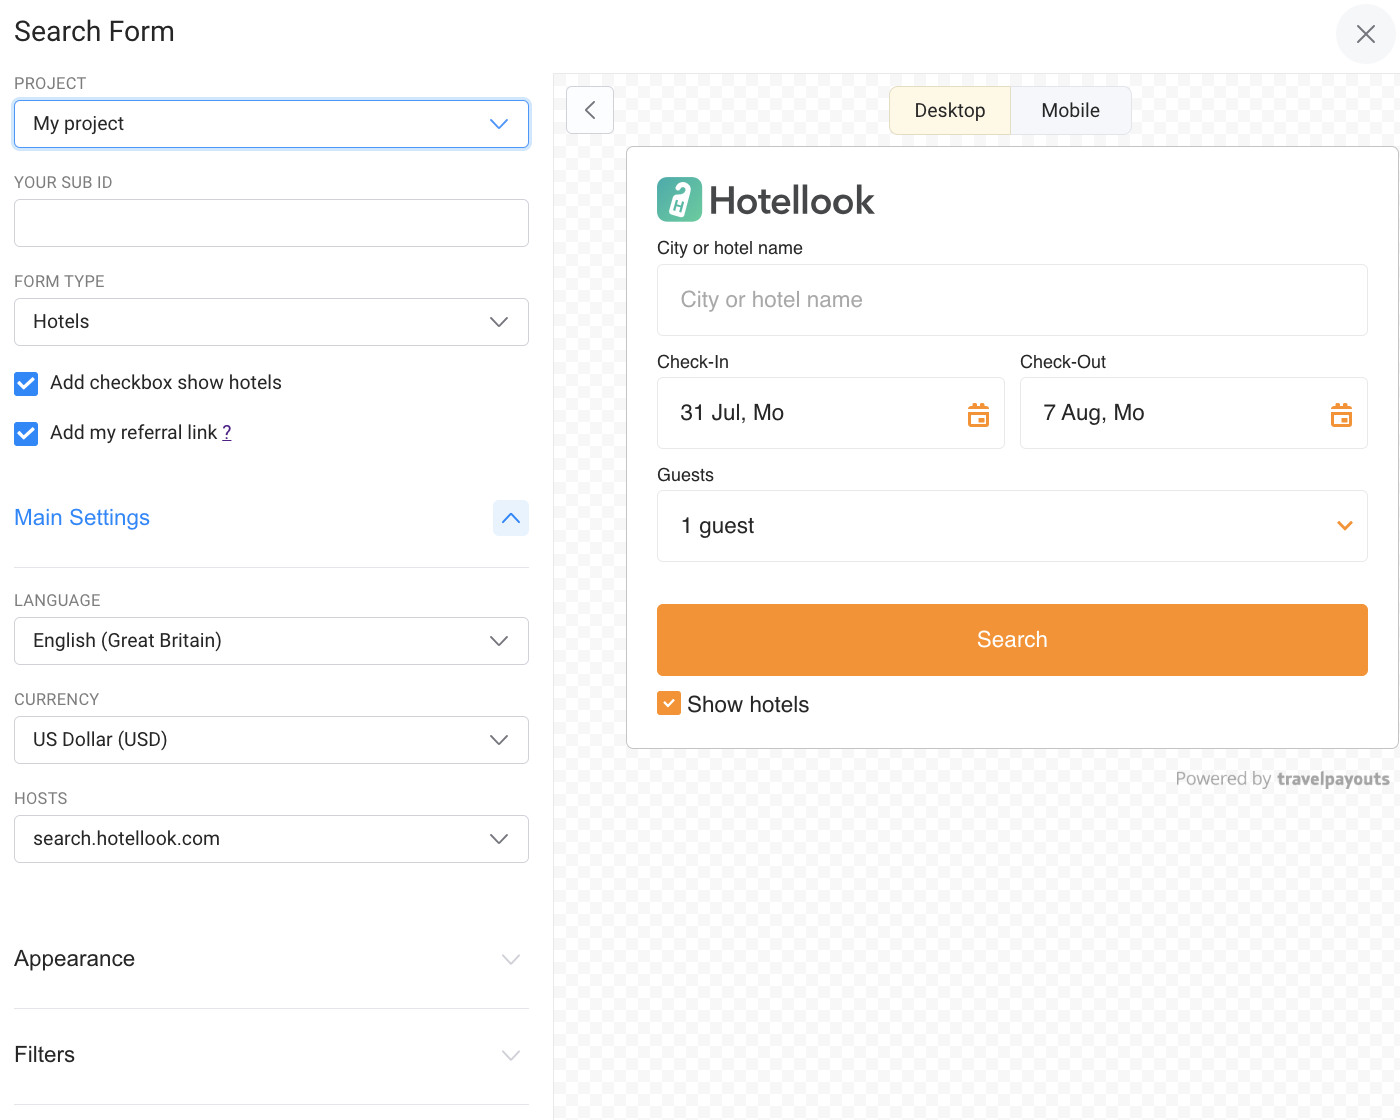The height and width of the screenshot is (1120, 1400).
Task: Open the Language dropdown showing English (Great Britain)
Action: click(x=271, y=641)
